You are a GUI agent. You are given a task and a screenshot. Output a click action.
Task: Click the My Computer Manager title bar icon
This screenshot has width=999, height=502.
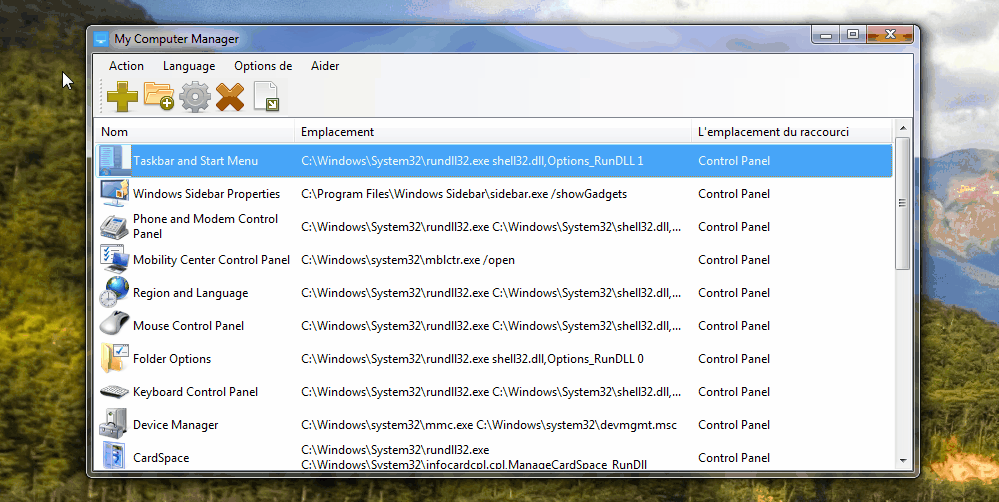pos(101,39)
